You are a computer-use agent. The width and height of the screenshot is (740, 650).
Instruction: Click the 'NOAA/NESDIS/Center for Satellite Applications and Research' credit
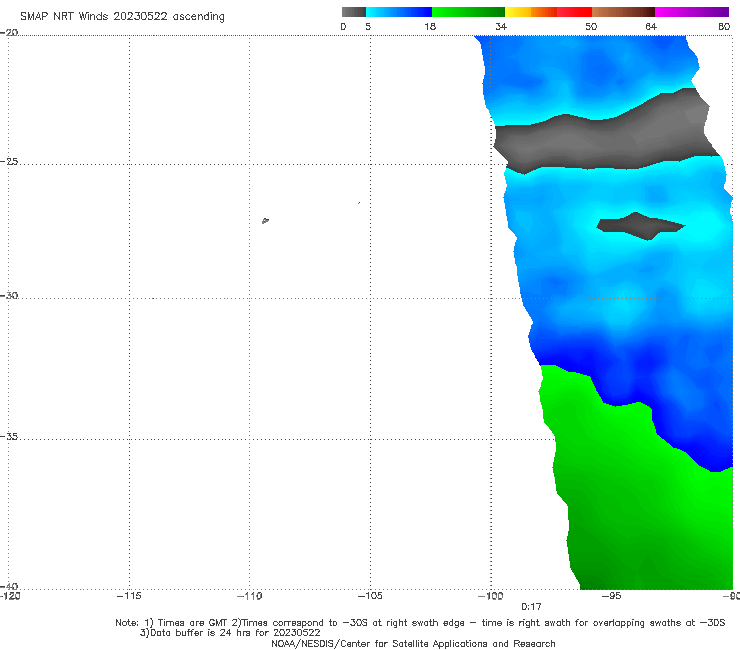click(x=413, y=643)
